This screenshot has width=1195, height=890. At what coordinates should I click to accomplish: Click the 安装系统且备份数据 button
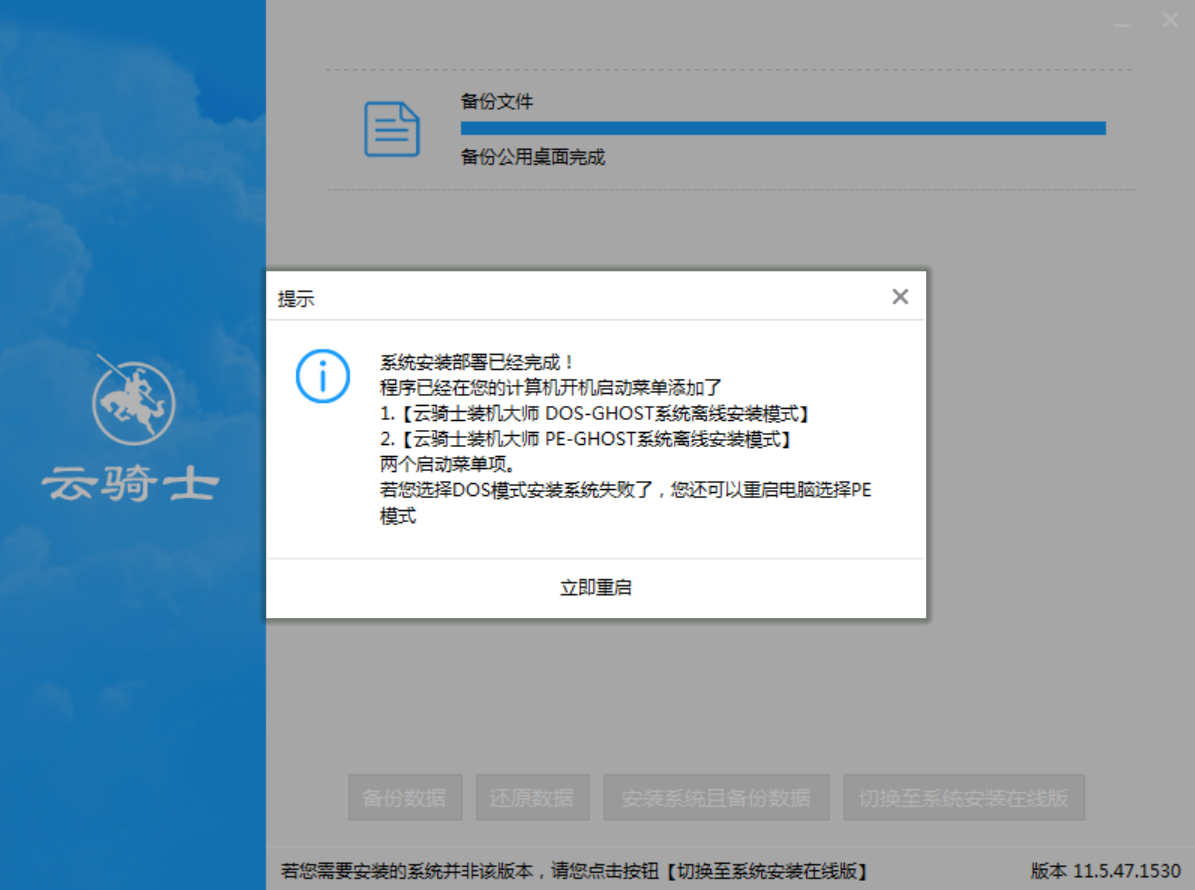(716, 798)
